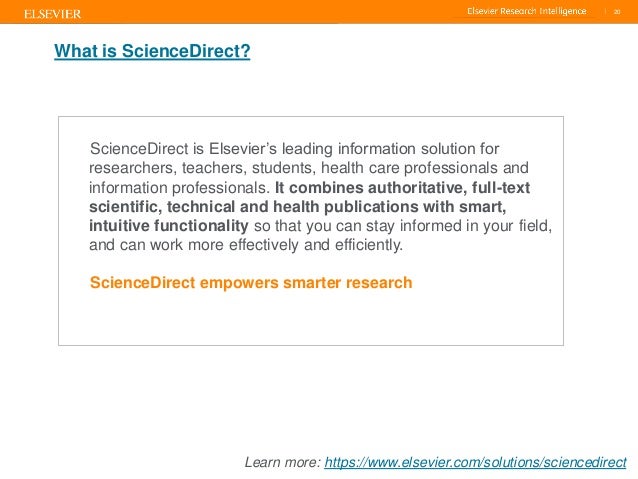The width and height of the screenshot is (638, 479).
Task: Click the words 'health care professionals and'
Action: click(x=429, y=168)
